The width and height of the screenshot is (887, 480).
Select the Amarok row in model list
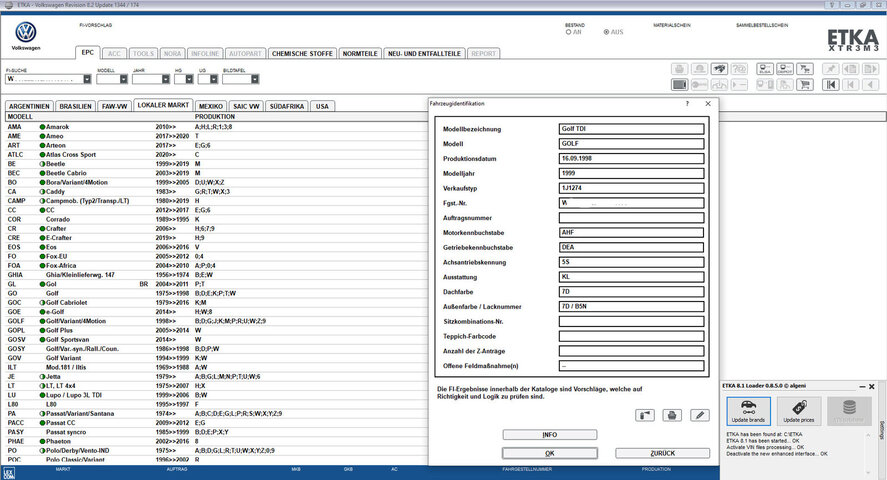coord(215,127)
